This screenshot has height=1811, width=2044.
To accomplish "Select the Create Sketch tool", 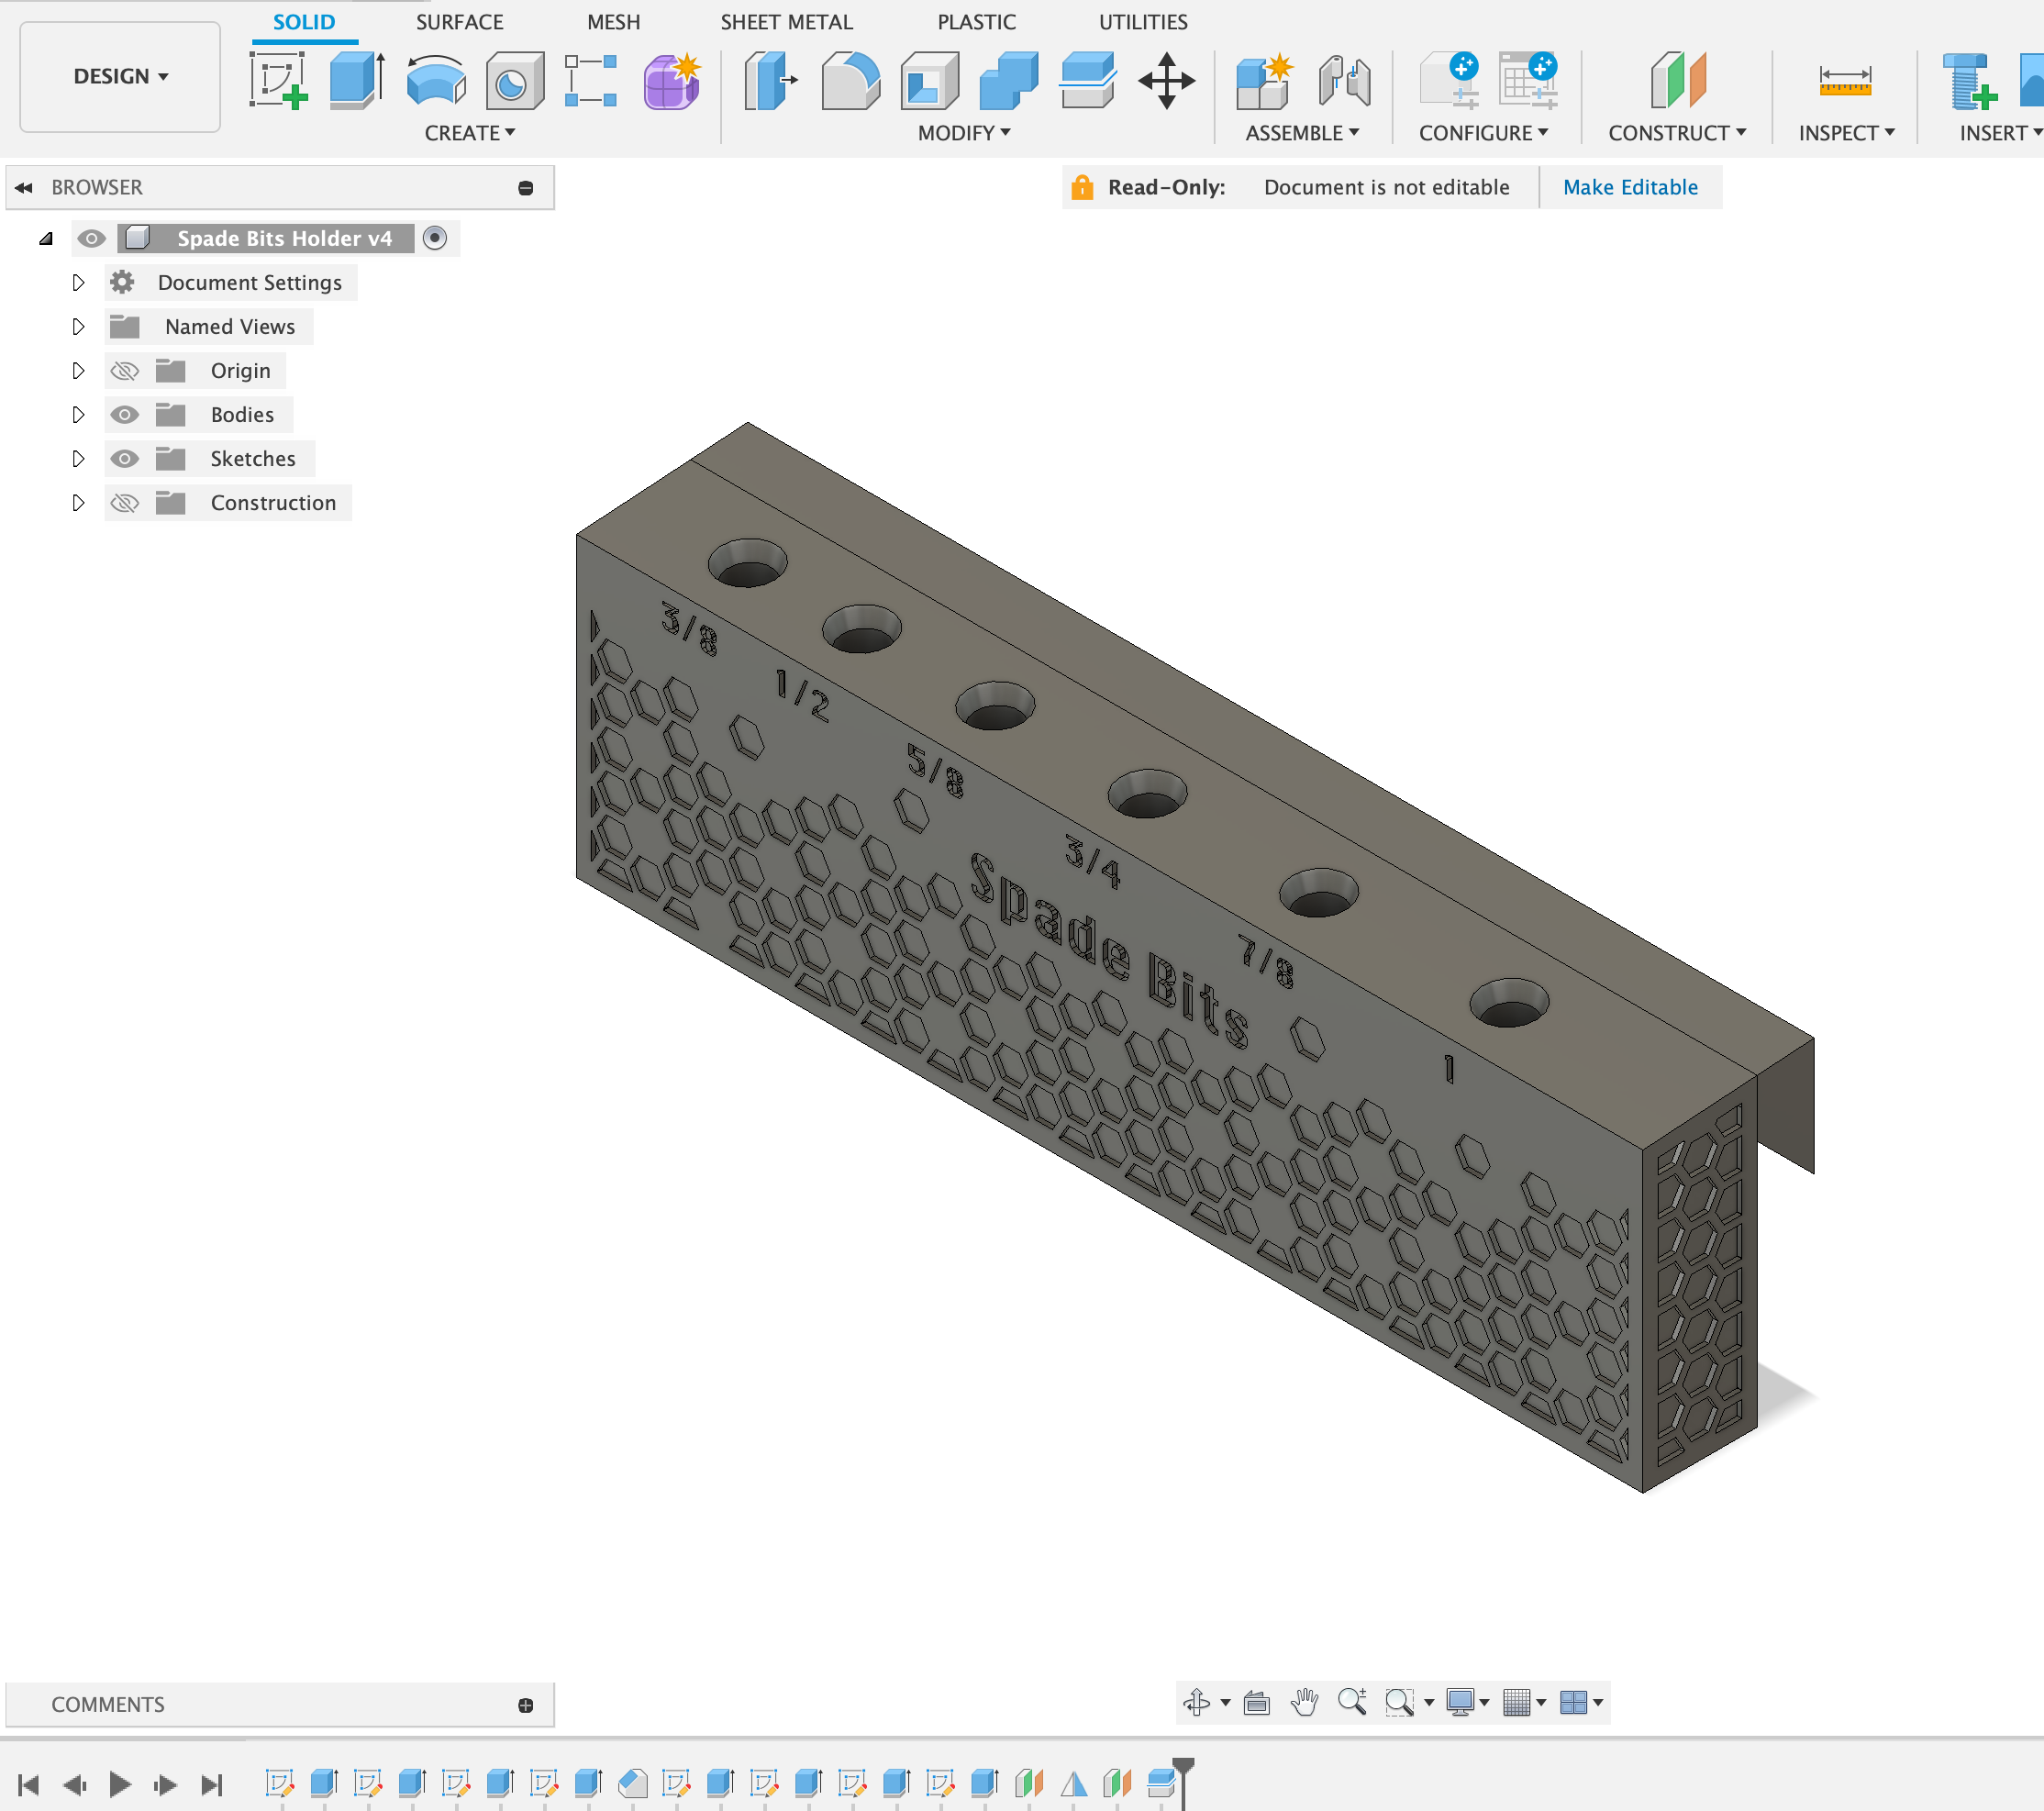I will [x=278, y=81].
